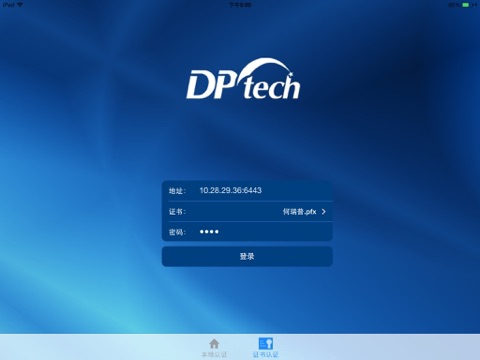Switch to the 本地认证 tab

(214, 354)
